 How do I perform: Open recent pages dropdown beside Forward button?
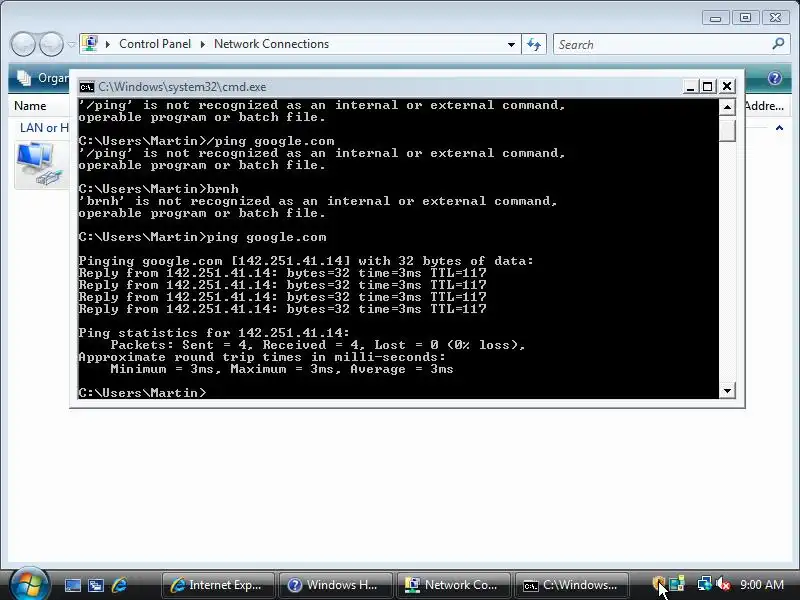click(x=71, y=44)
